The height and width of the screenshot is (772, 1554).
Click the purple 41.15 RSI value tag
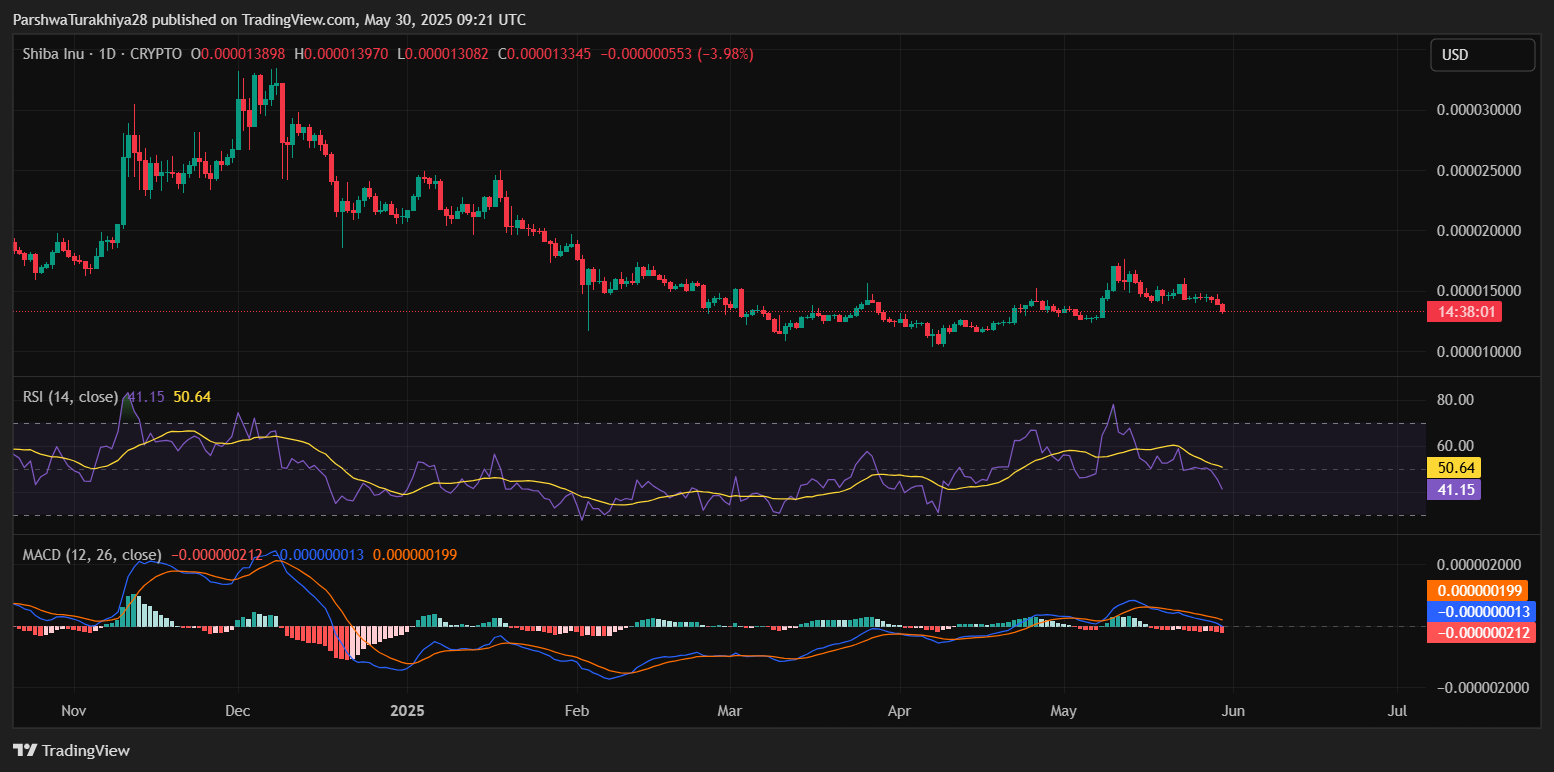[1453, 489]
